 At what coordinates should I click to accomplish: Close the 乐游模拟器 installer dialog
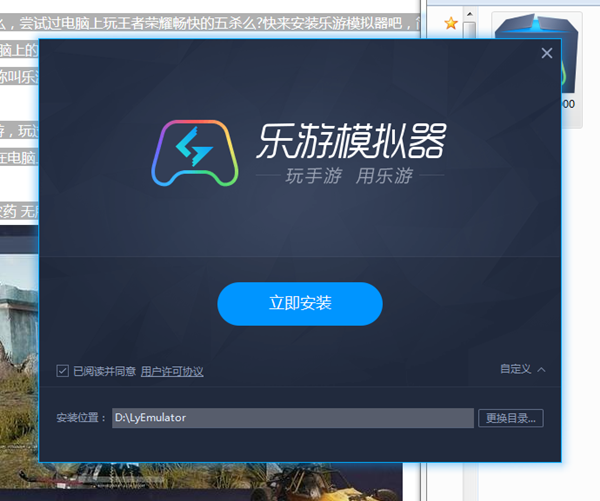point(547,53)
